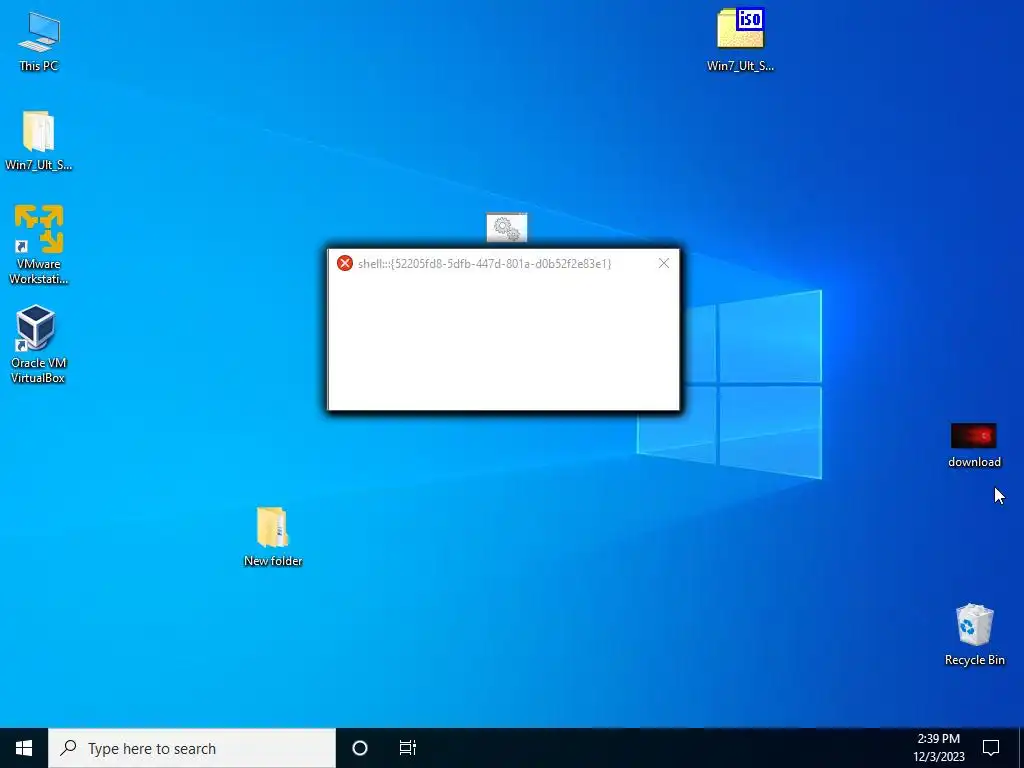Select the Win7_Ult_S folder below This PC
This screenshot has height=768, width=1024.
coord(39,140)
